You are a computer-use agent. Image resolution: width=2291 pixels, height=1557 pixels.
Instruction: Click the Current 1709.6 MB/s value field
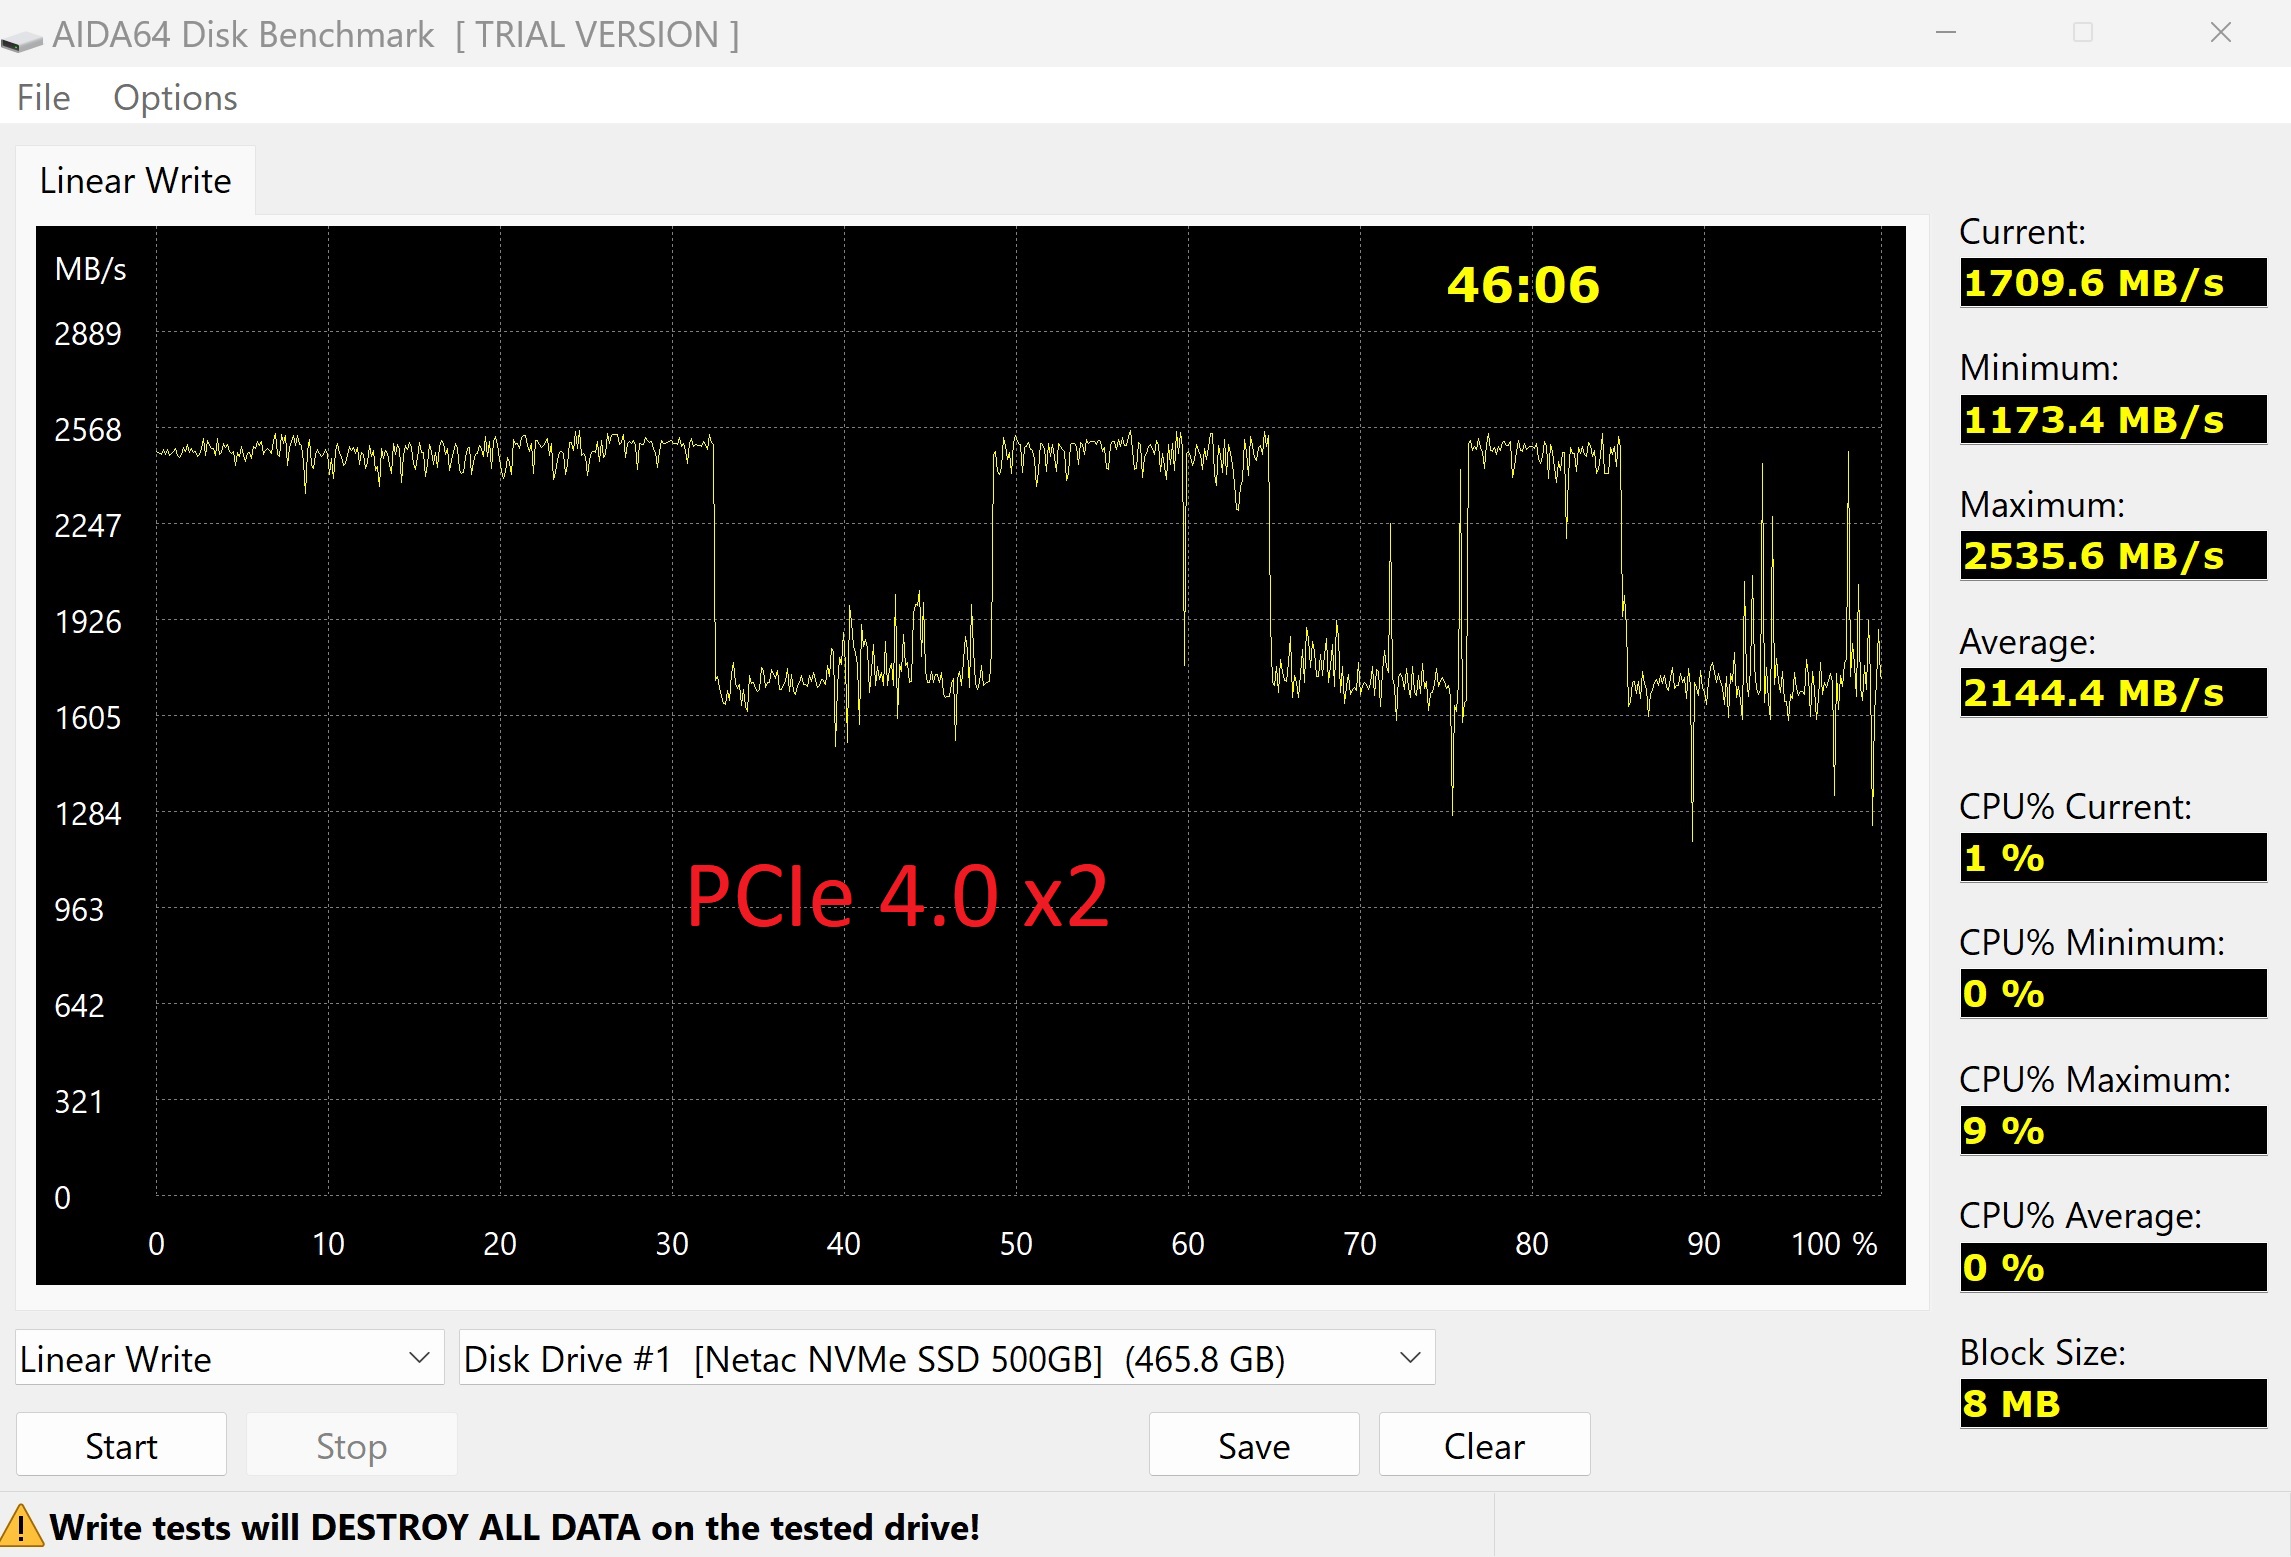tap(2111, 283)
